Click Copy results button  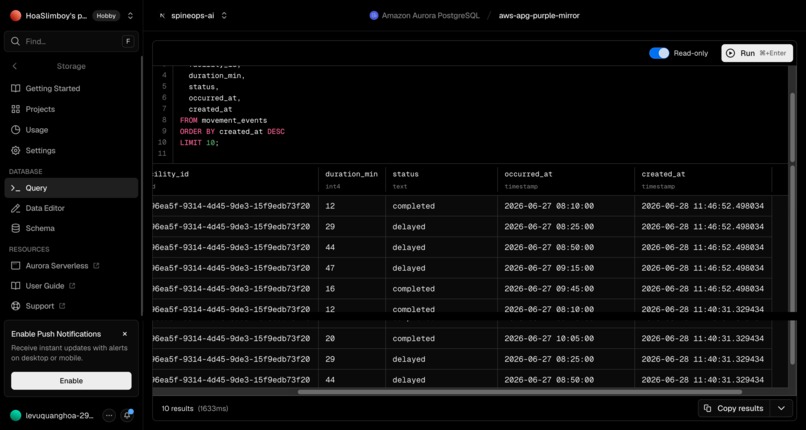[734, 408]
